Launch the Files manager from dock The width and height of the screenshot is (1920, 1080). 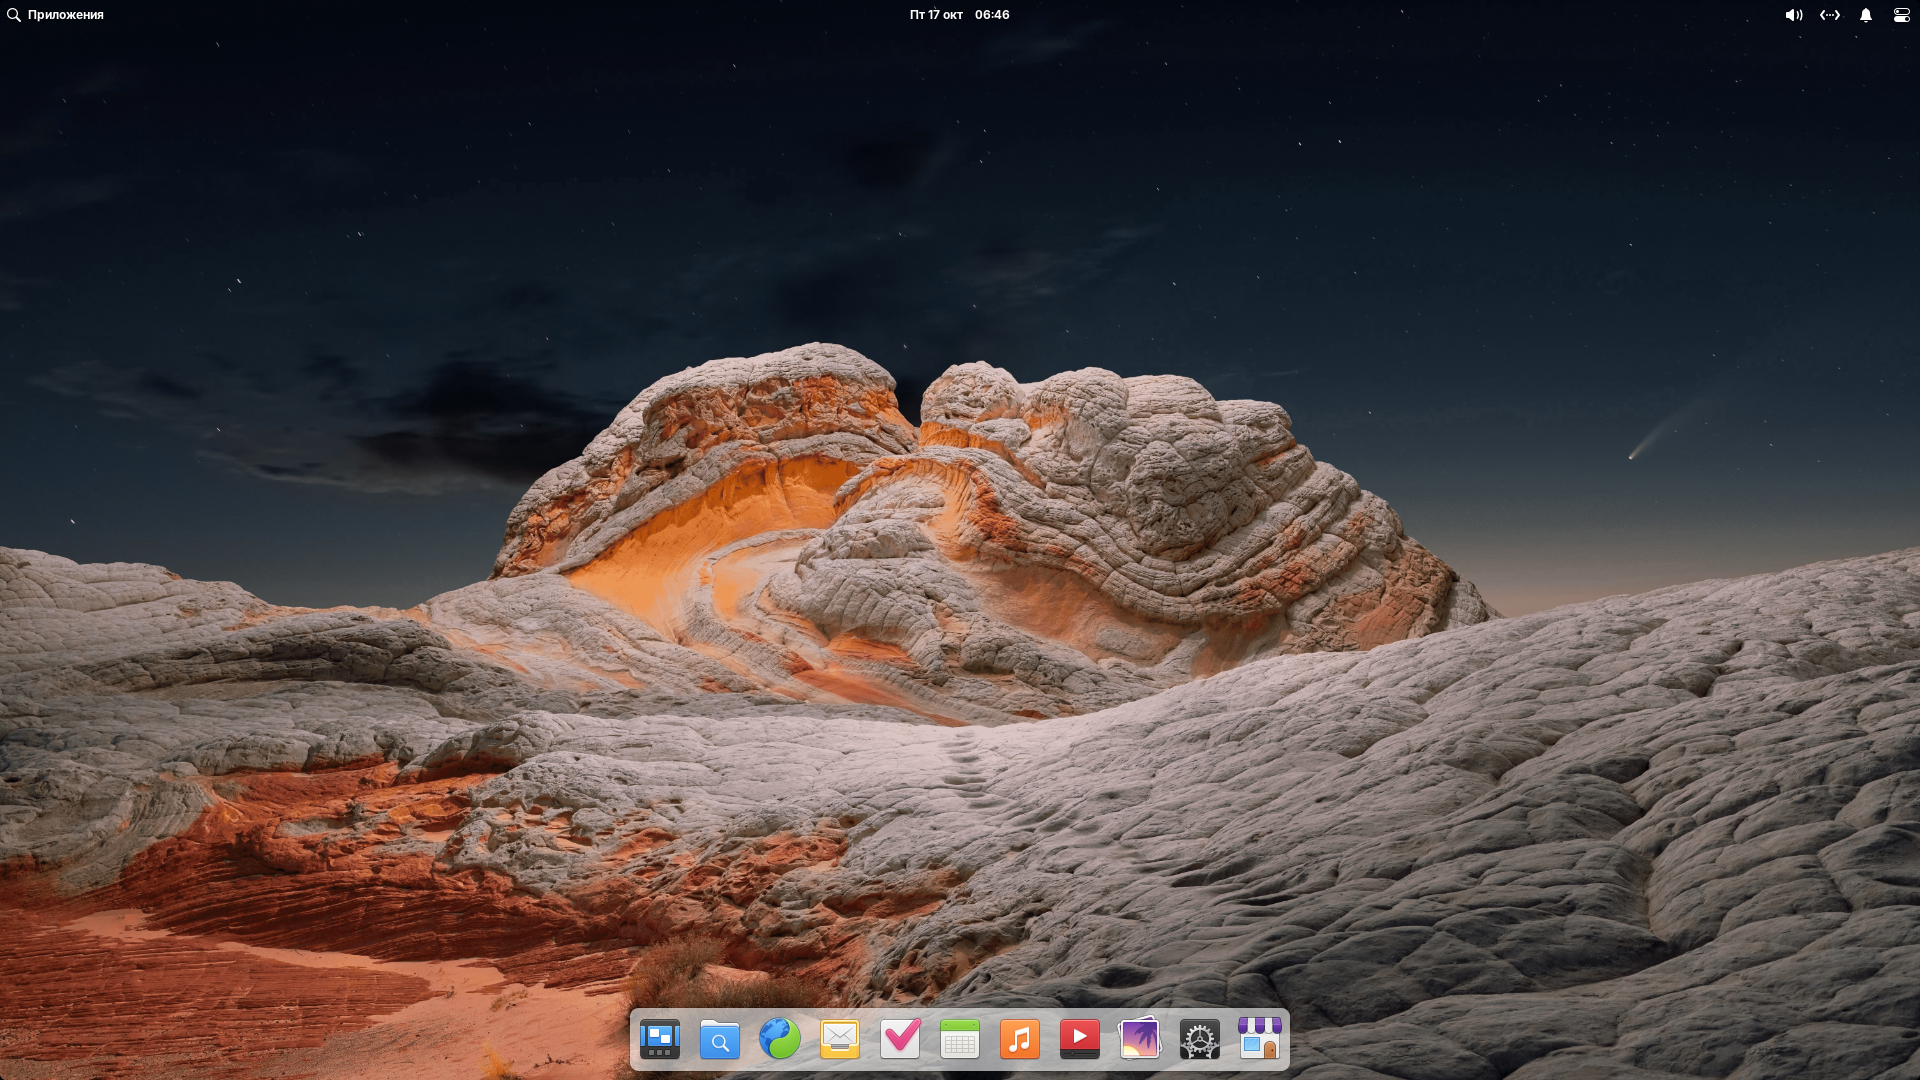pos(720,1039)
